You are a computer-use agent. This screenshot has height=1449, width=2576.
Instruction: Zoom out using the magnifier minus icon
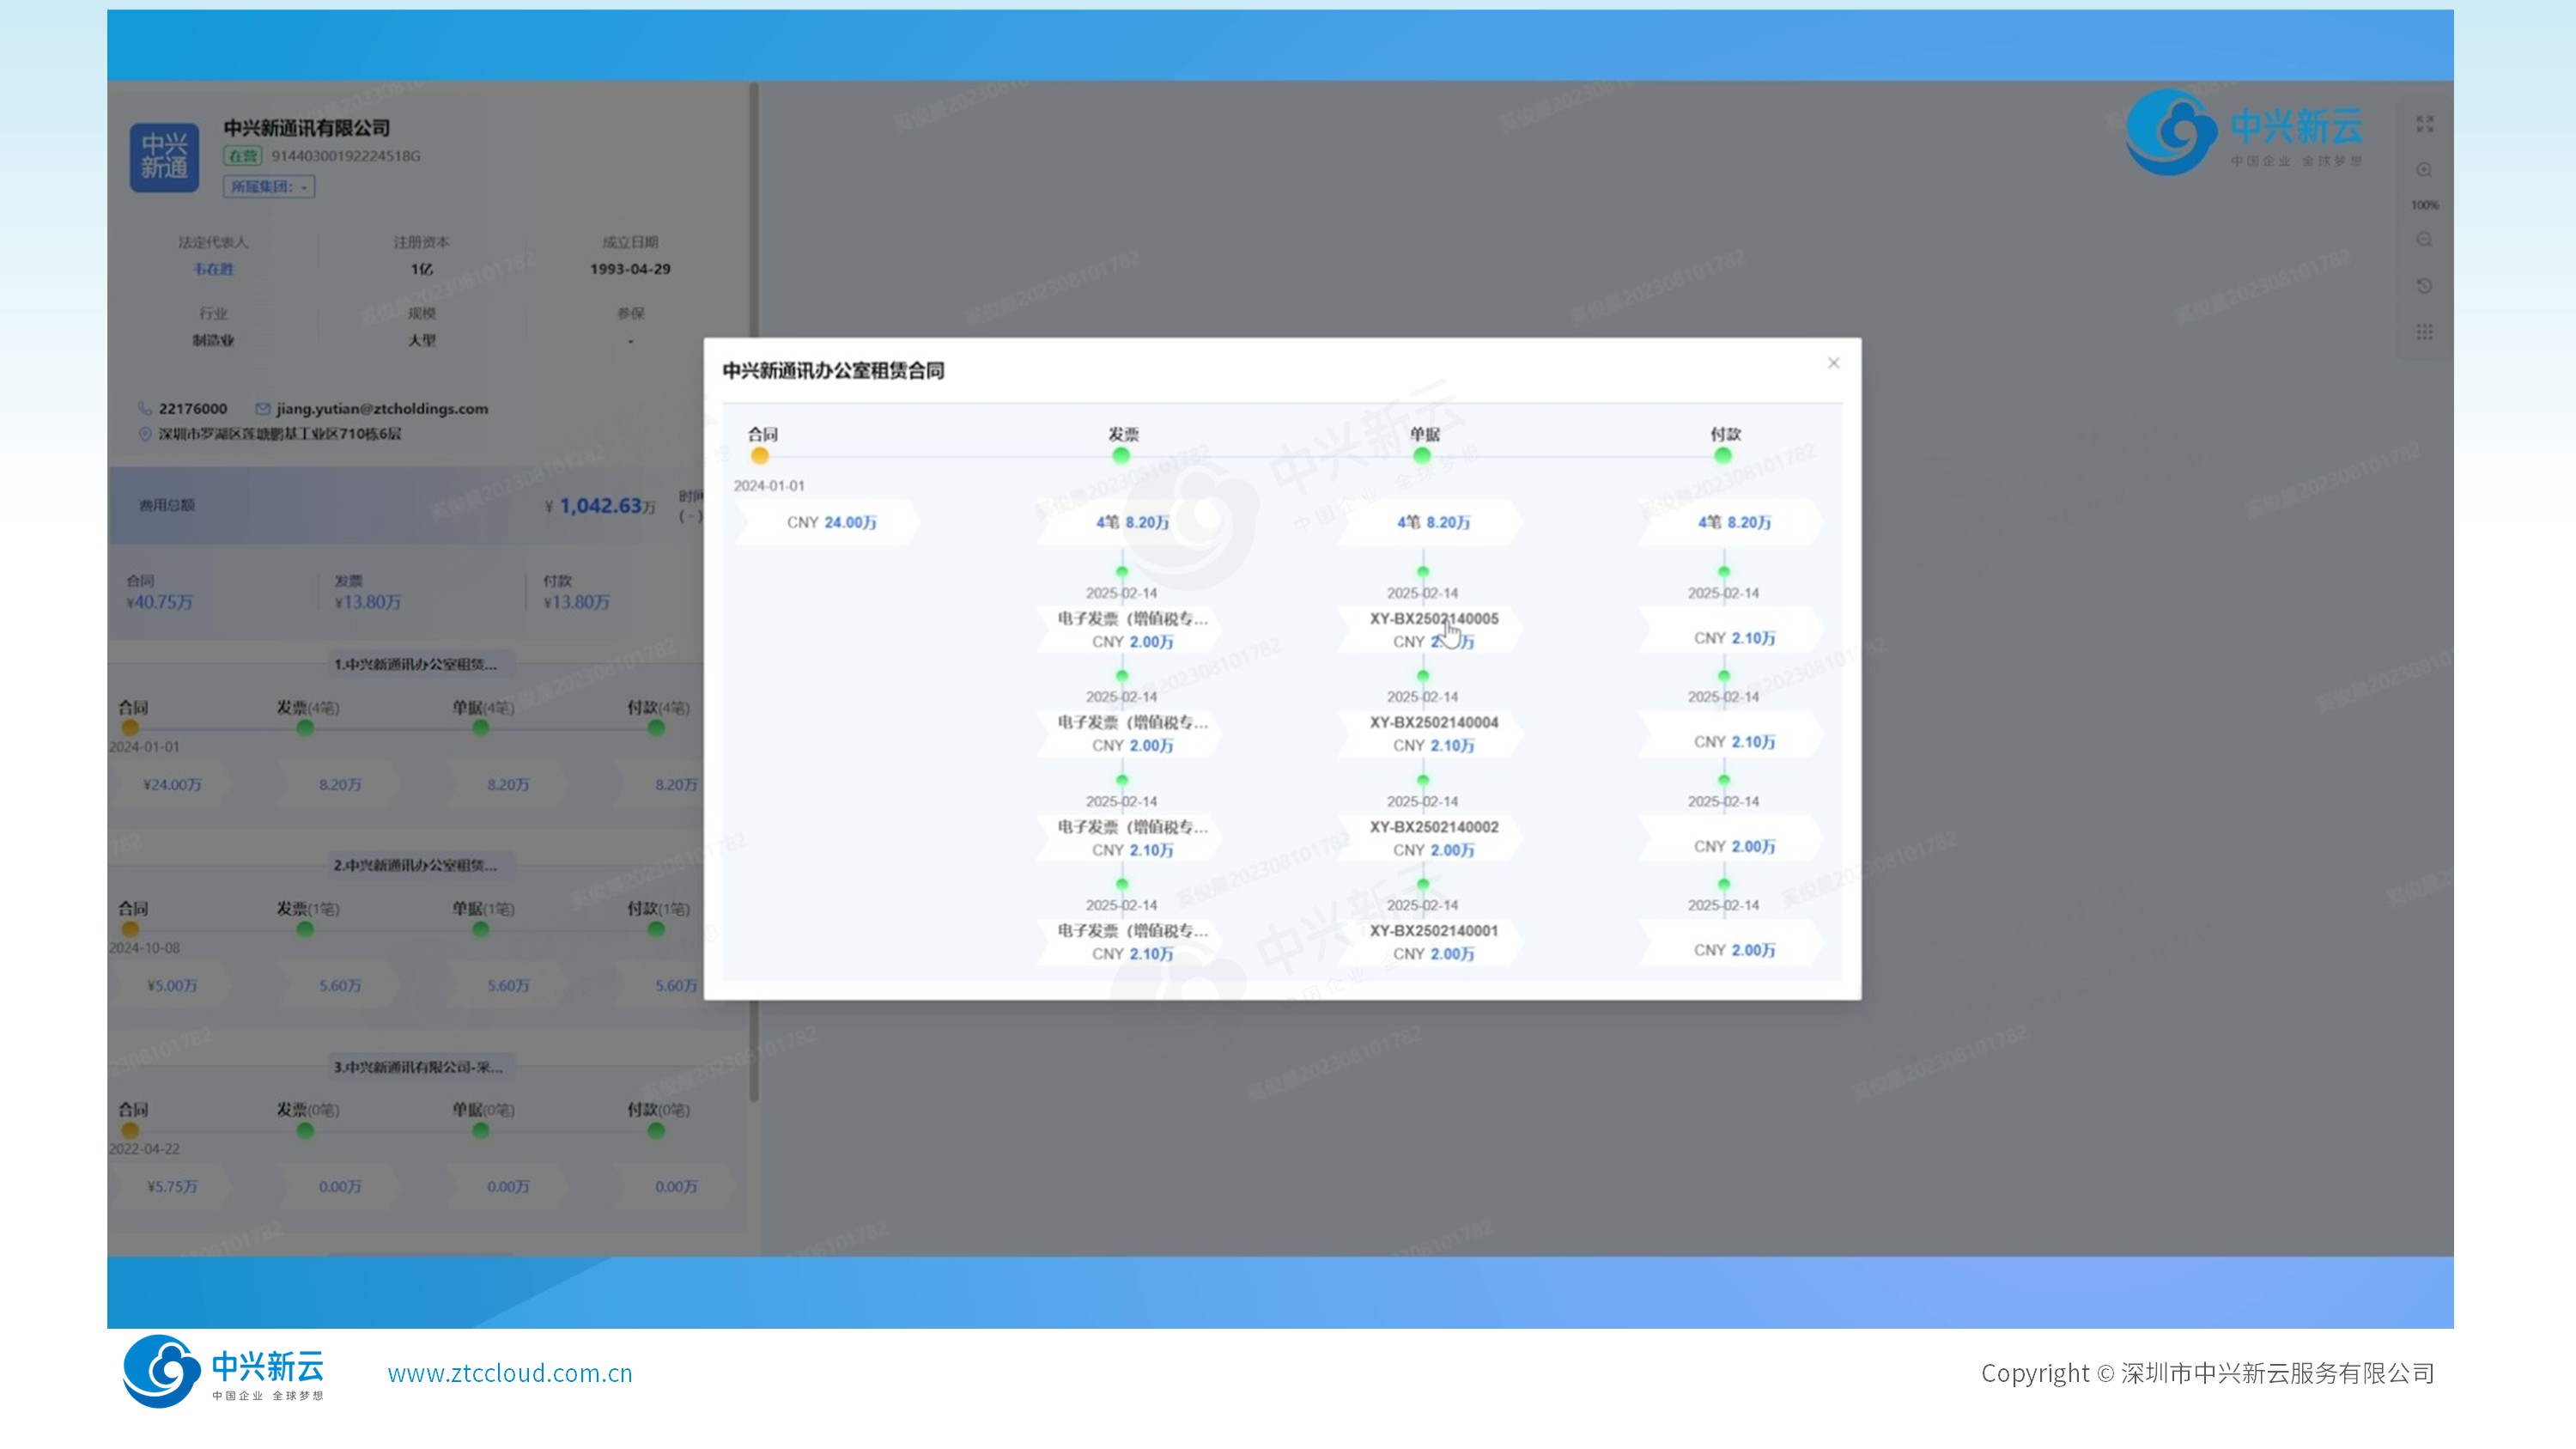pos(2425,240)
